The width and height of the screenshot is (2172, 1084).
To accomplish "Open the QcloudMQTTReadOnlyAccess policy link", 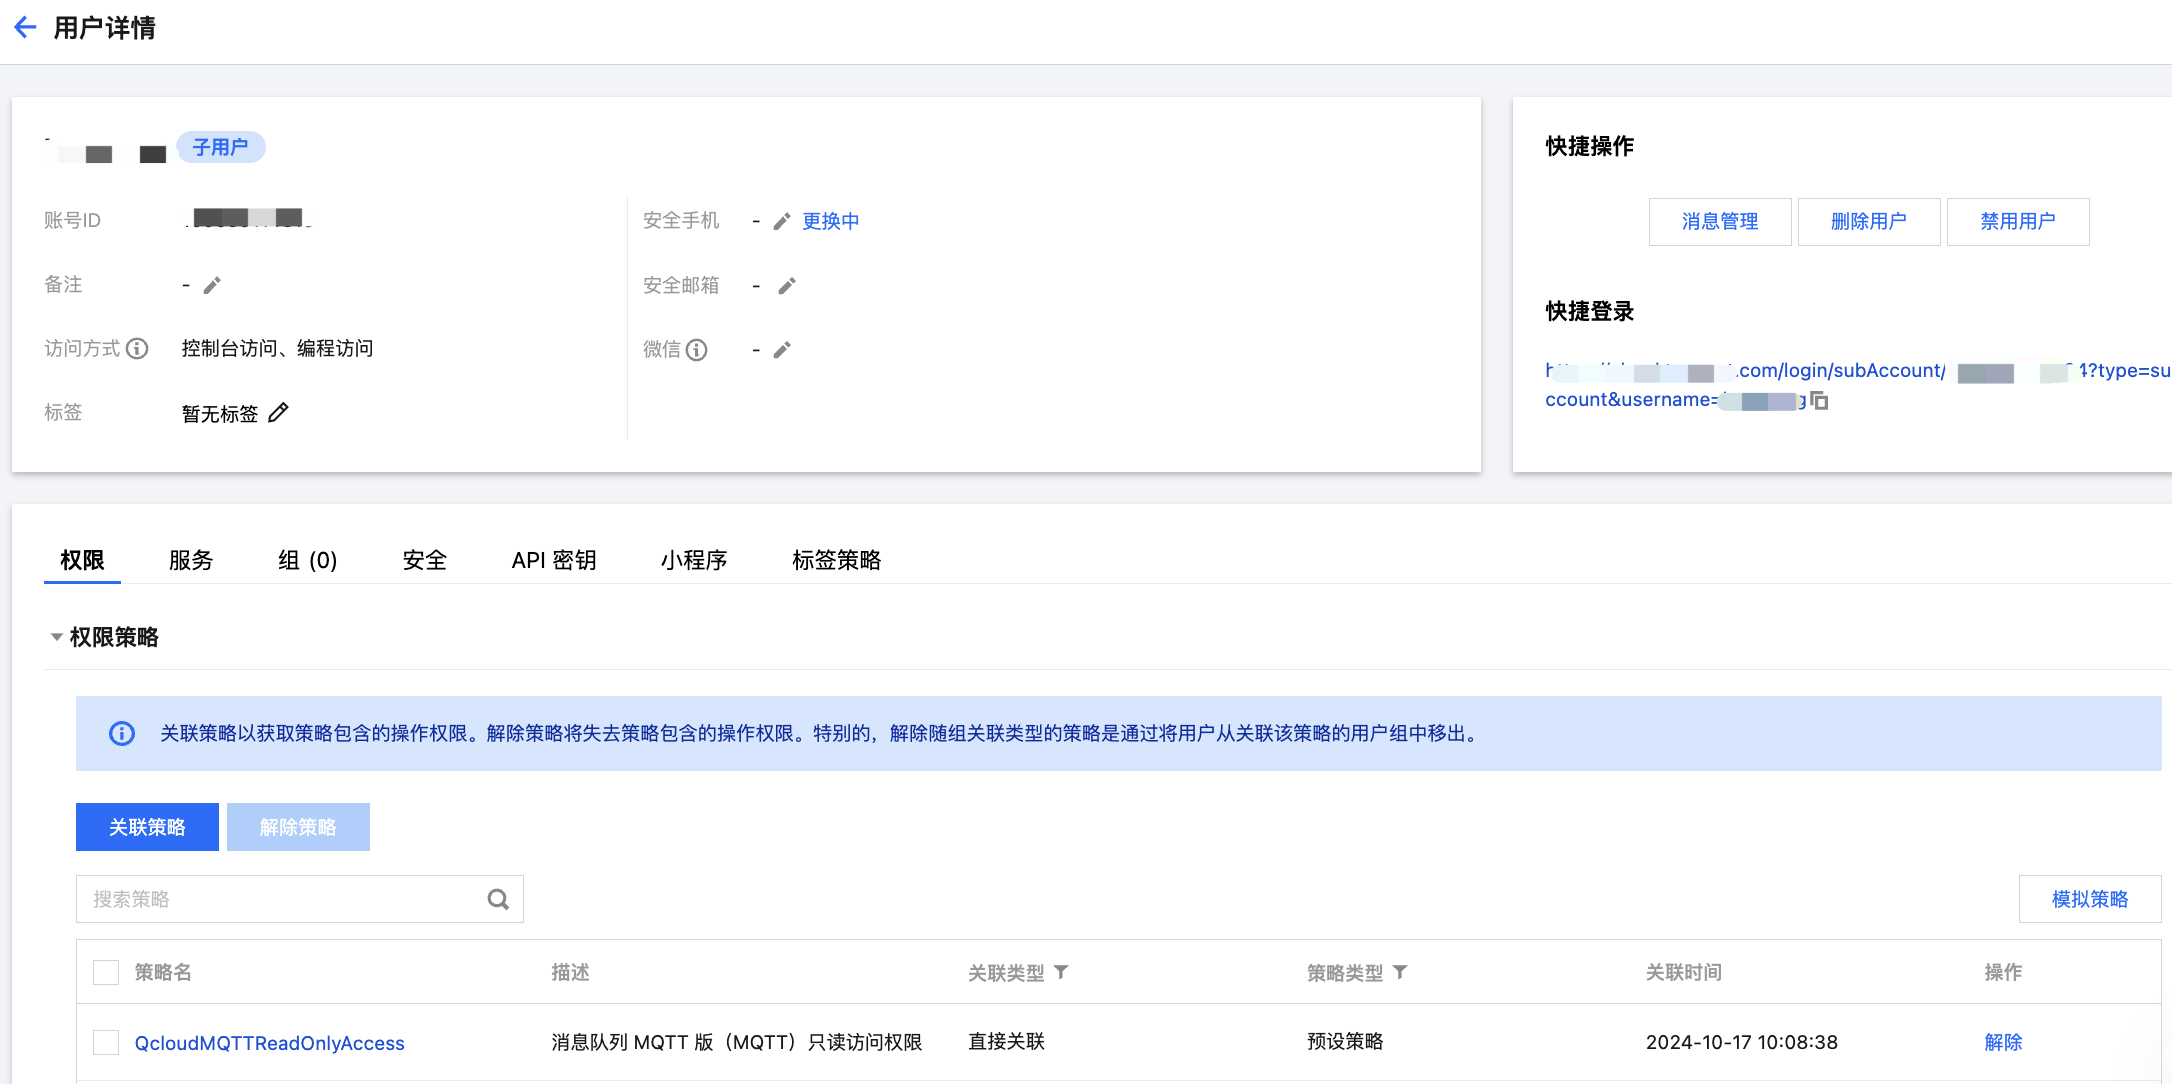I will pos(270,1043).
